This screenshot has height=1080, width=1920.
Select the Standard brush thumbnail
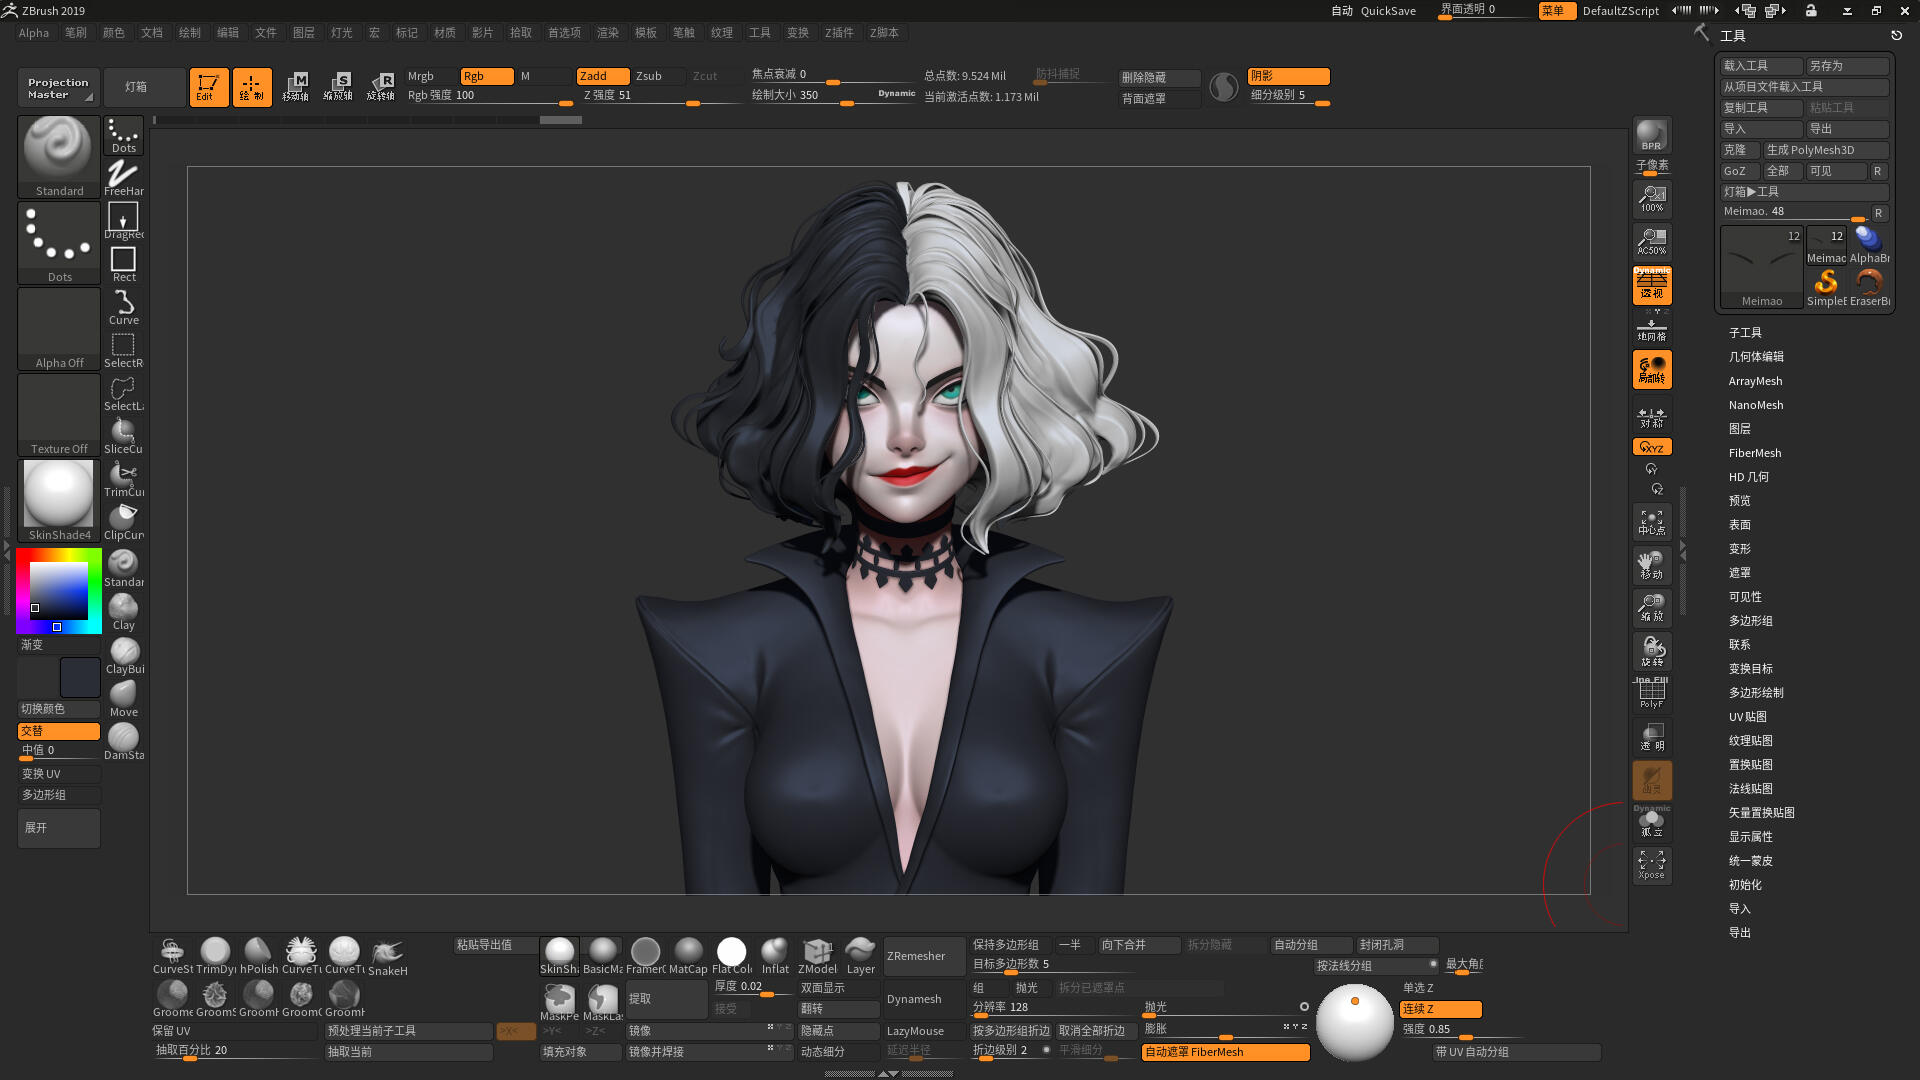coord(59,156)
